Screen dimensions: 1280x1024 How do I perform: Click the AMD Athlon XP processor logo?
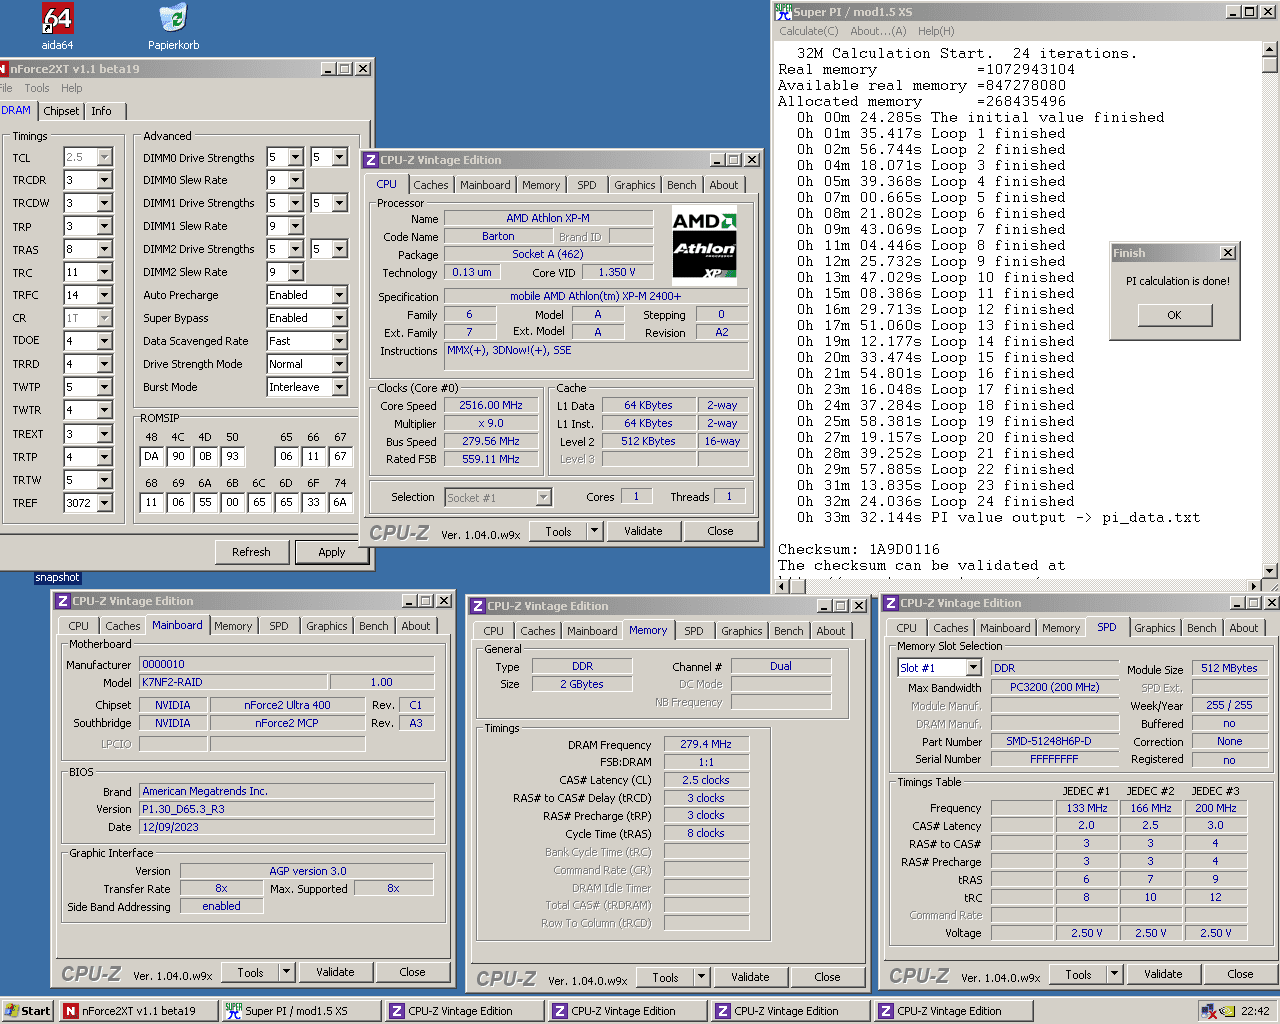(x=704, y=245)
